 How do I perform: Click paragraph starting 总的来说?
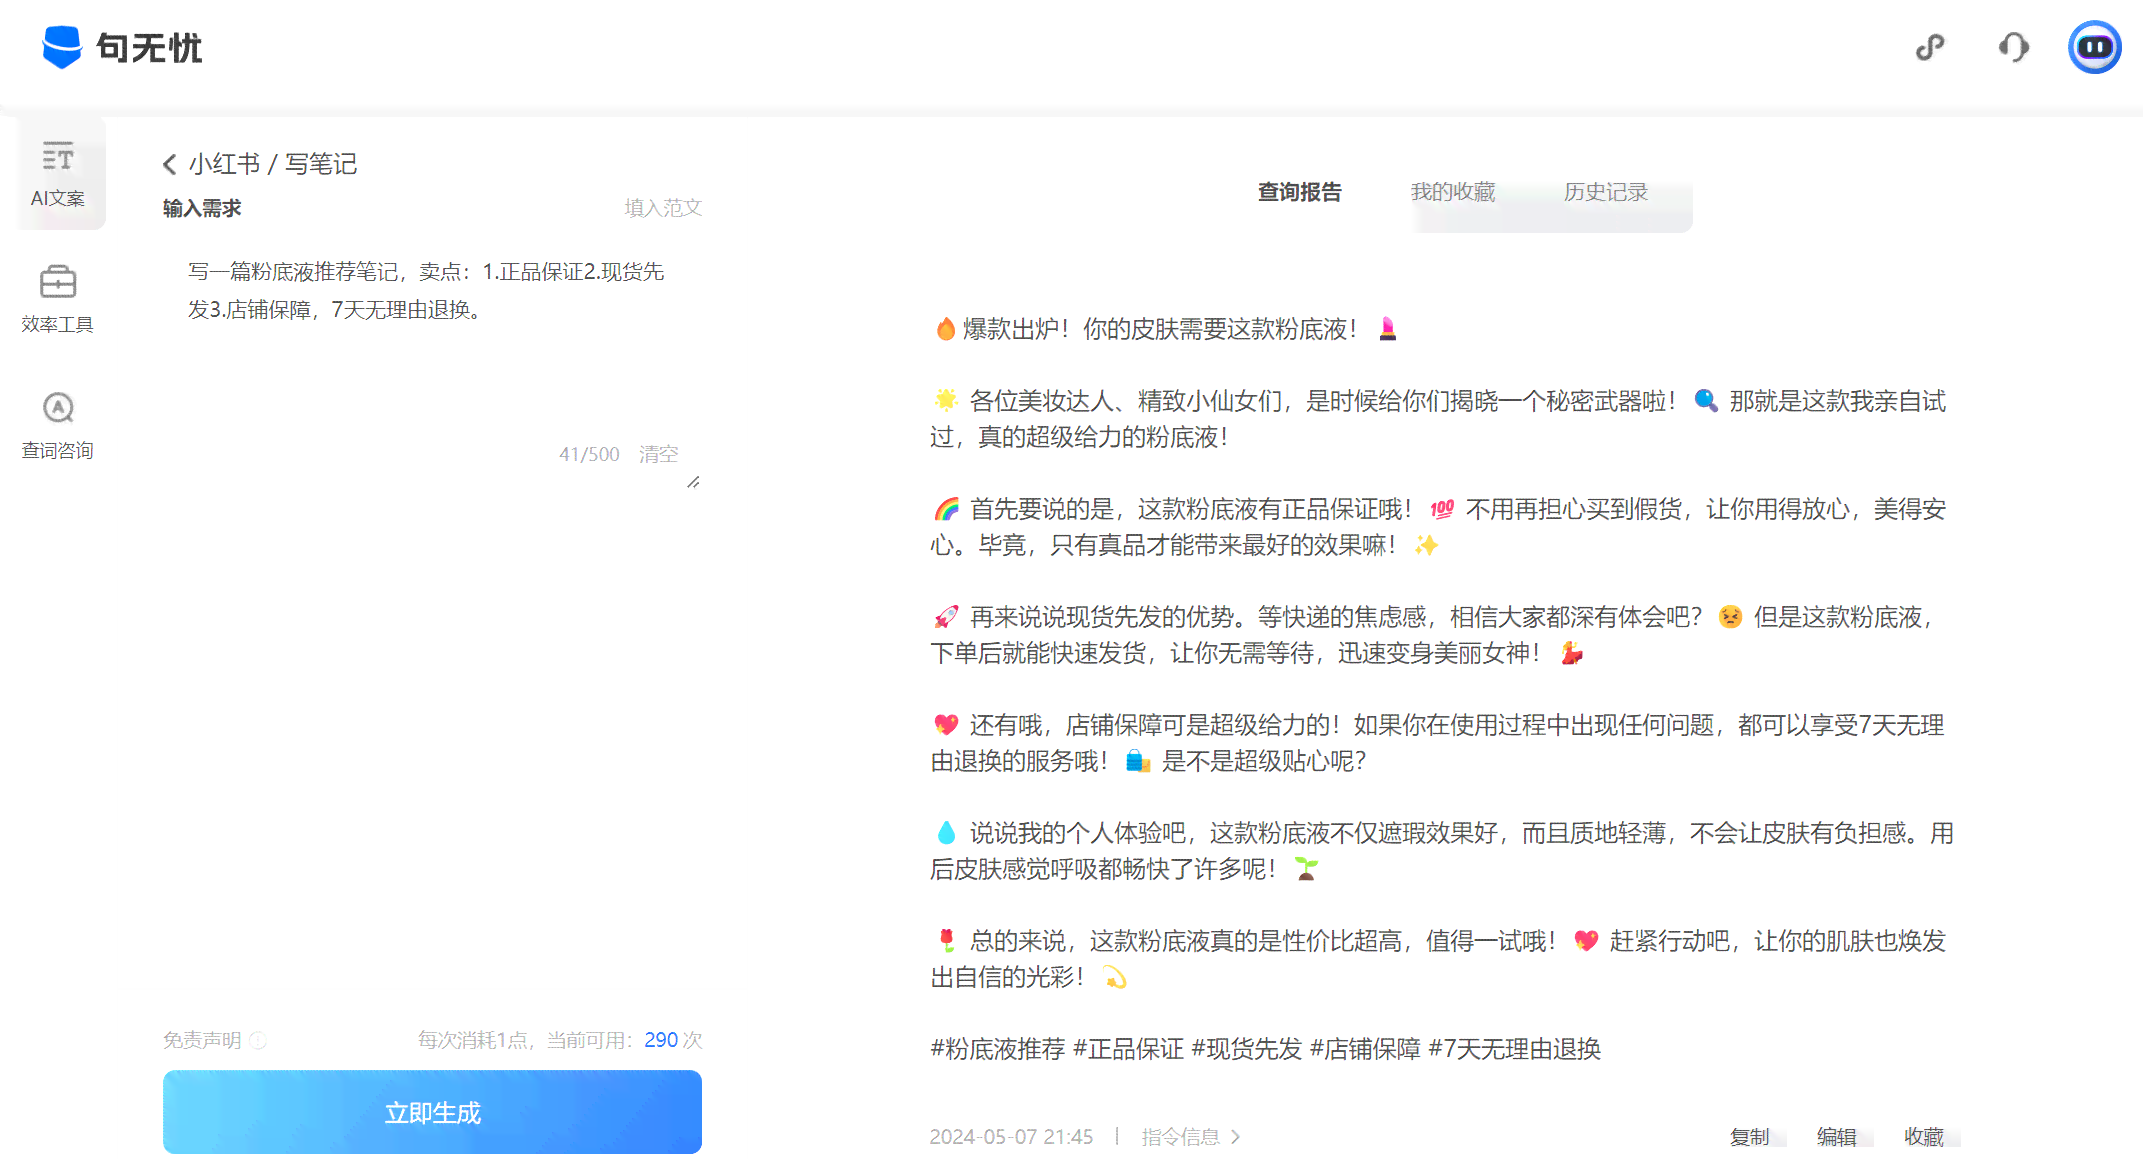tap(1438, 959)
